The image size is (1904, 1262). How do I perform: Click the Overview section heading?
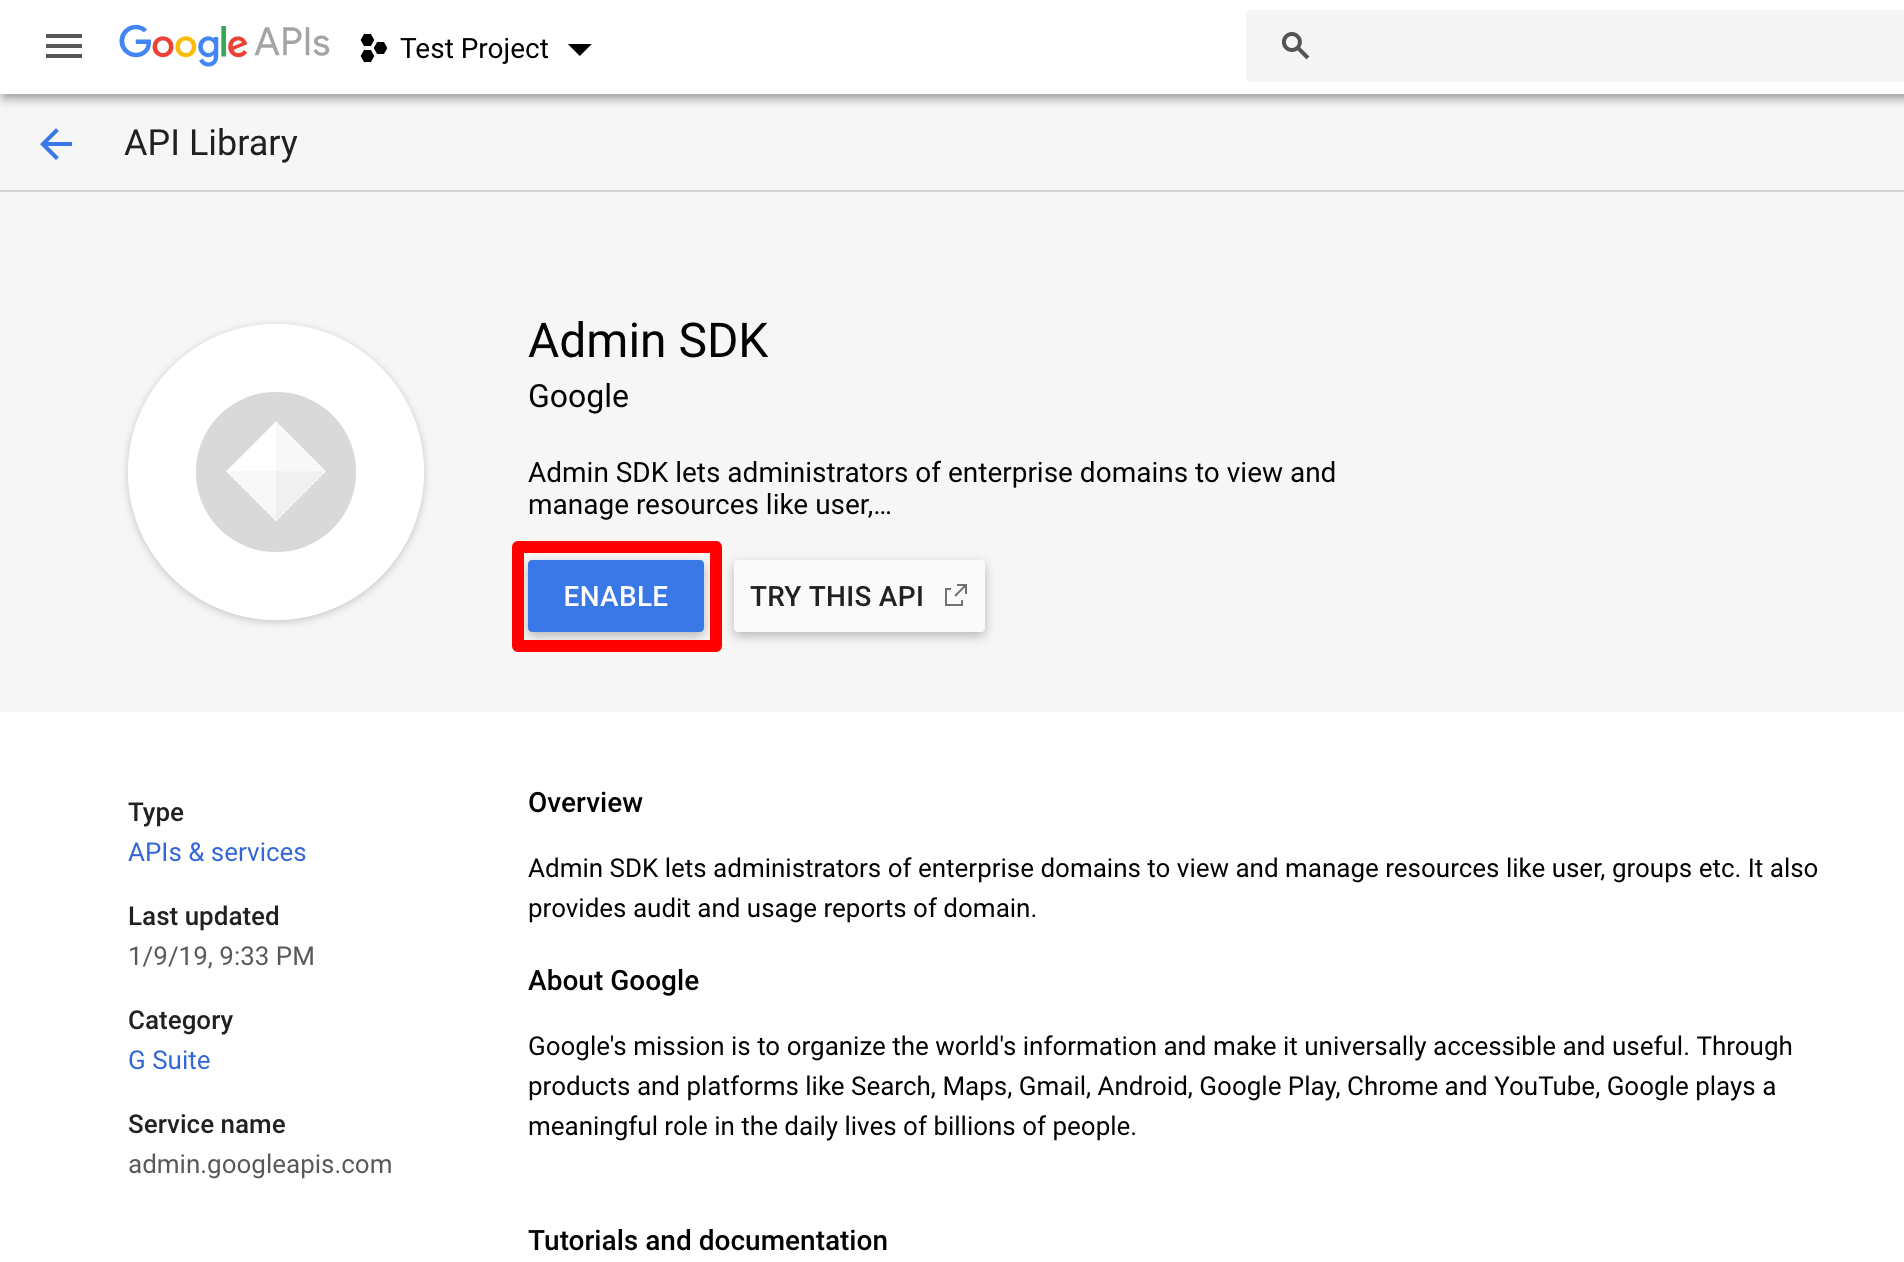(585, 803)
